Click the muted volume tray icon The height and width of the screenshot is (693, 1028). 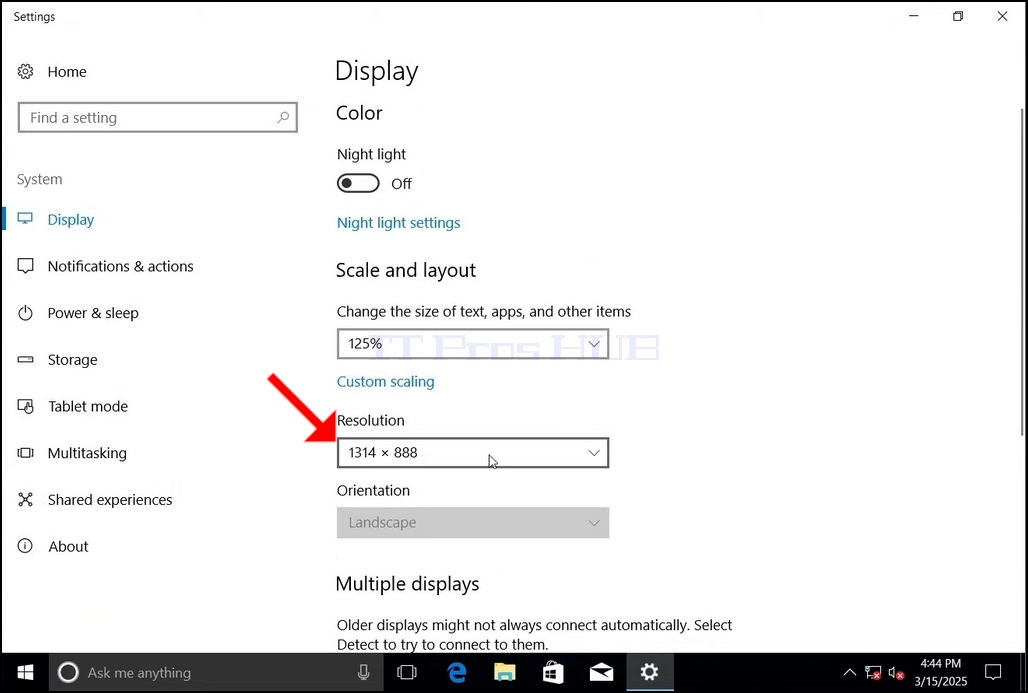pos(896,673)
